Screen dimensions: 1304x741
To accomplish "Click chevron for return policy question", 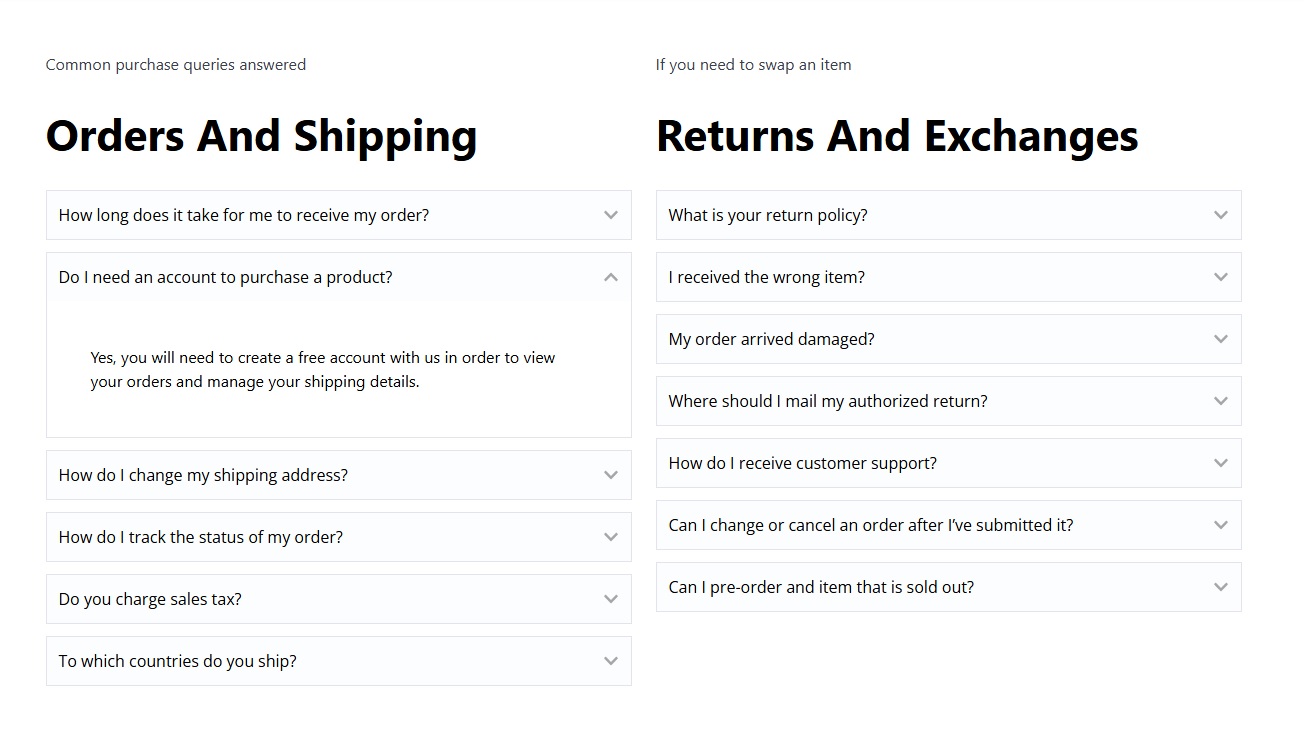I will click(x=1221, y=215).
